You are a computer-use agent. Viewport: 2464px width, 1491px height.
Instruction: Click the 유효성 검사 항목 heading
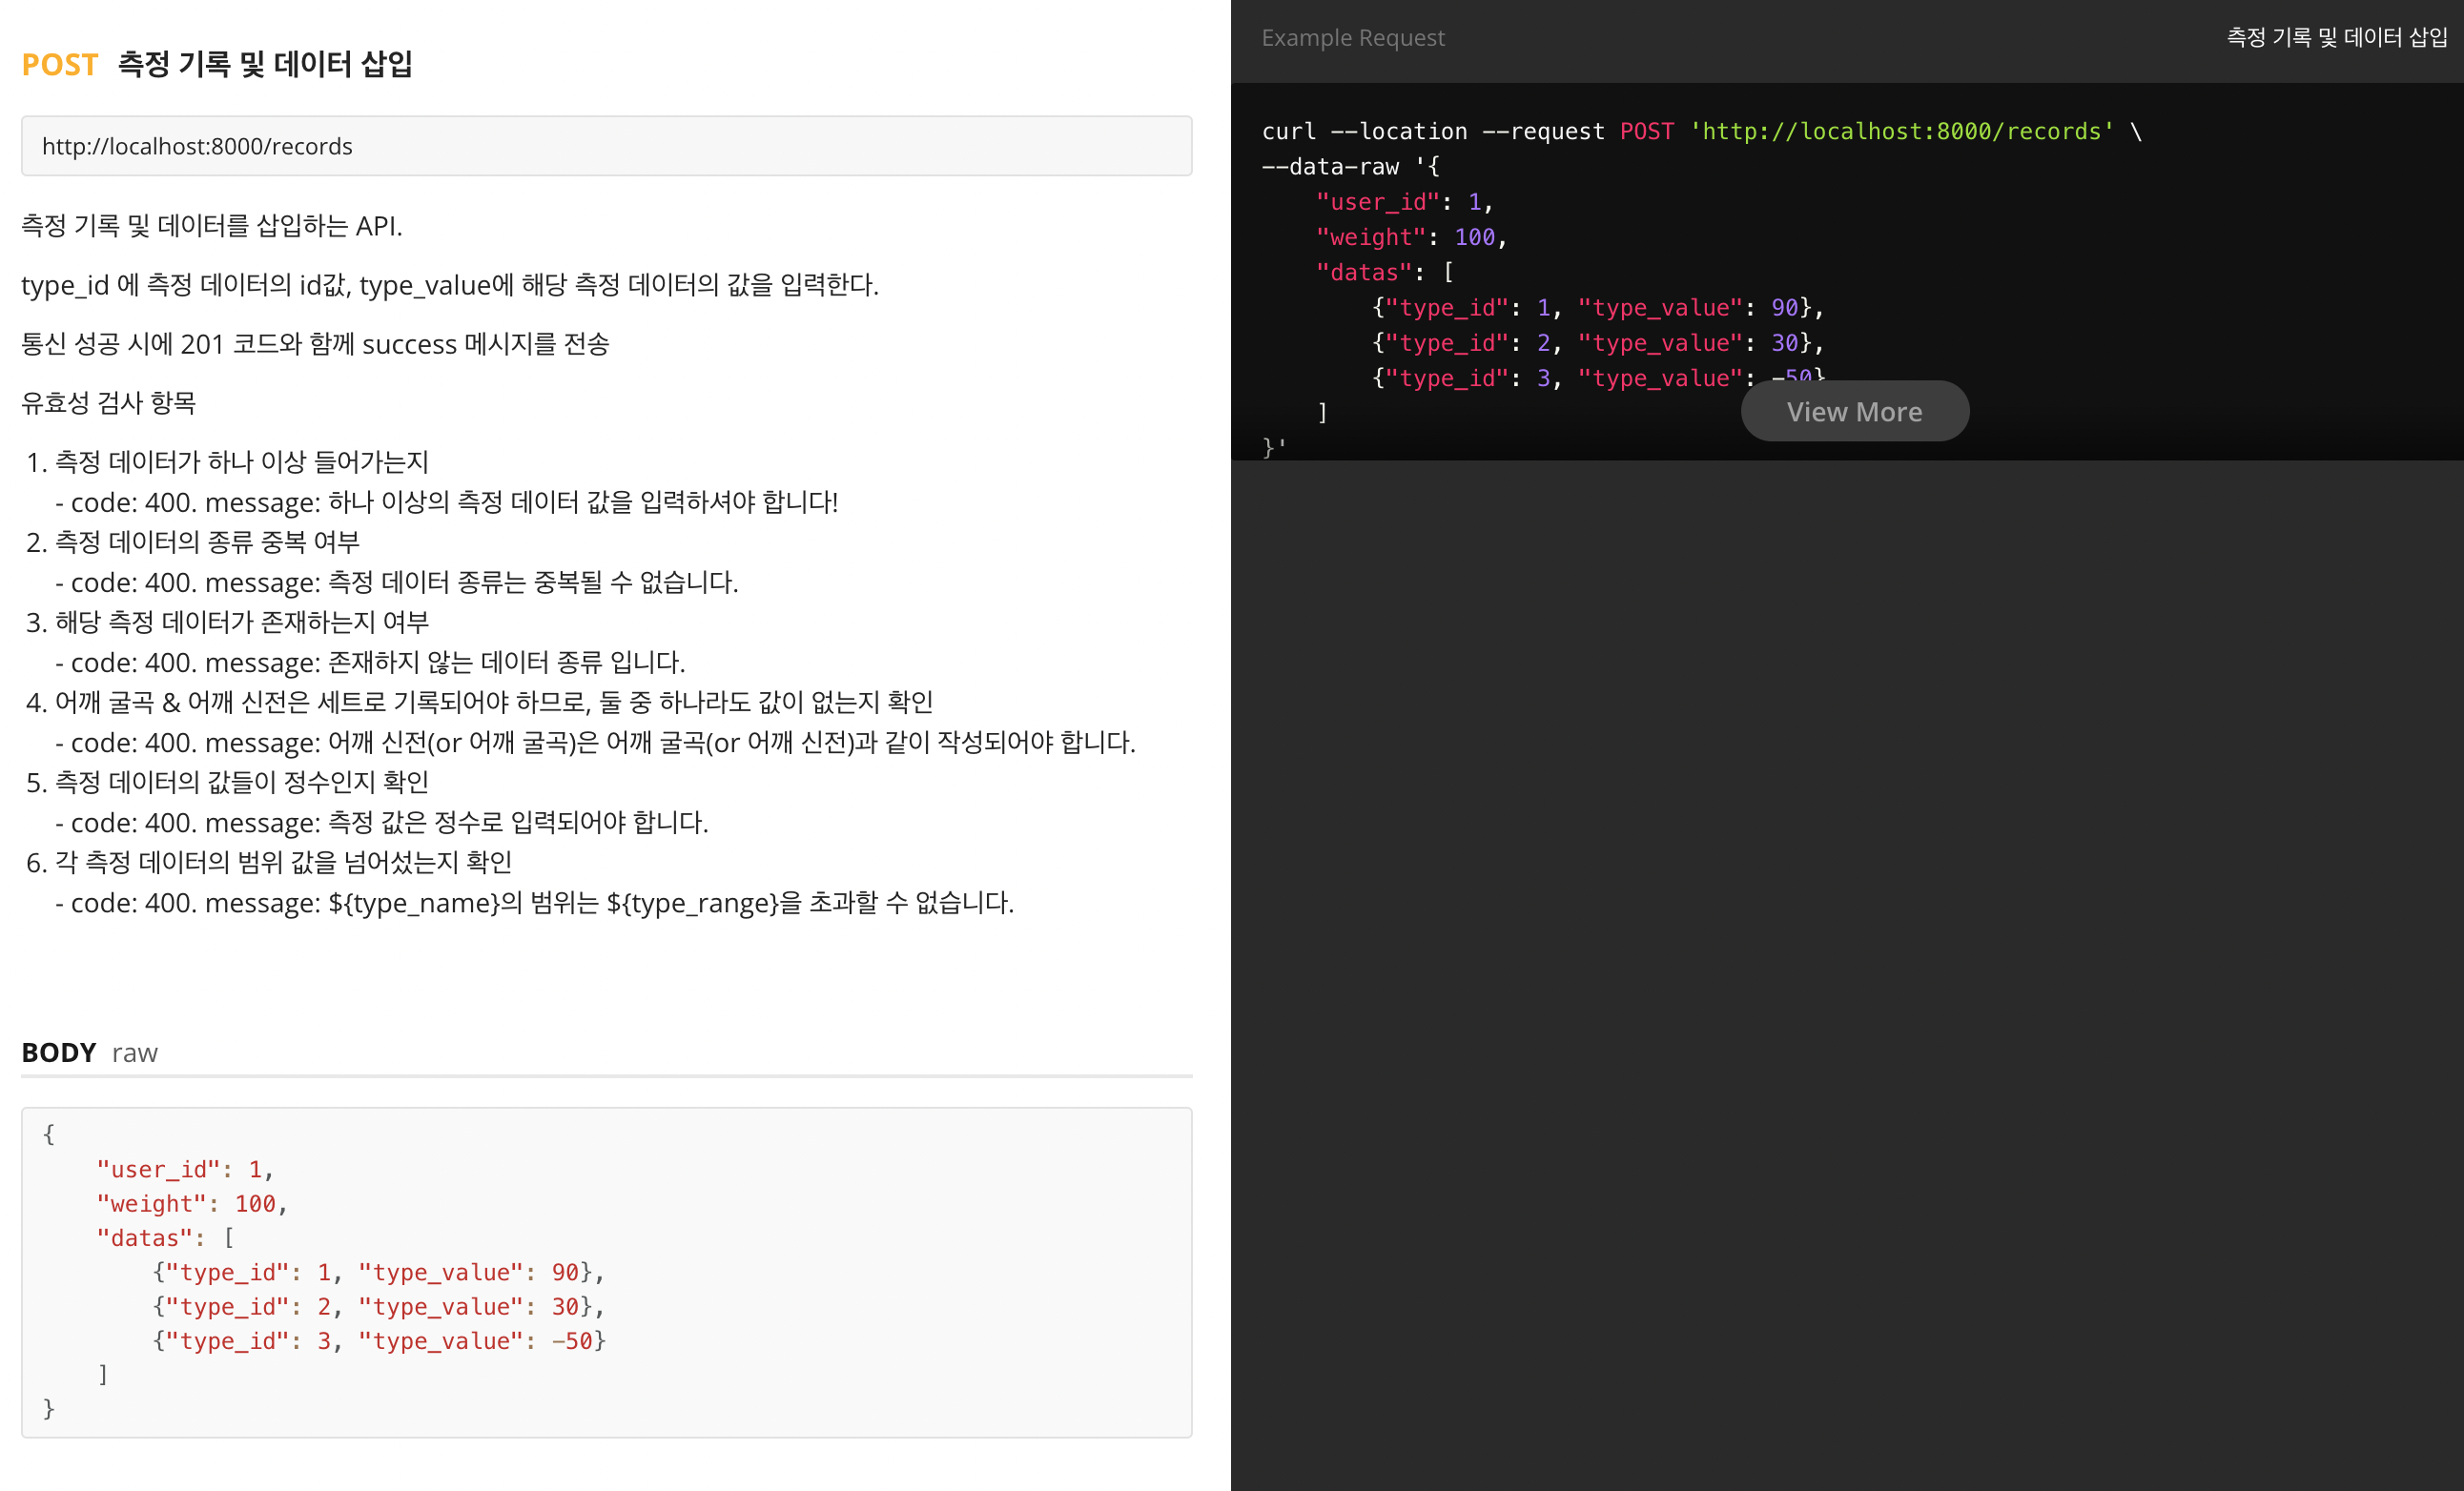click(109, 403)
